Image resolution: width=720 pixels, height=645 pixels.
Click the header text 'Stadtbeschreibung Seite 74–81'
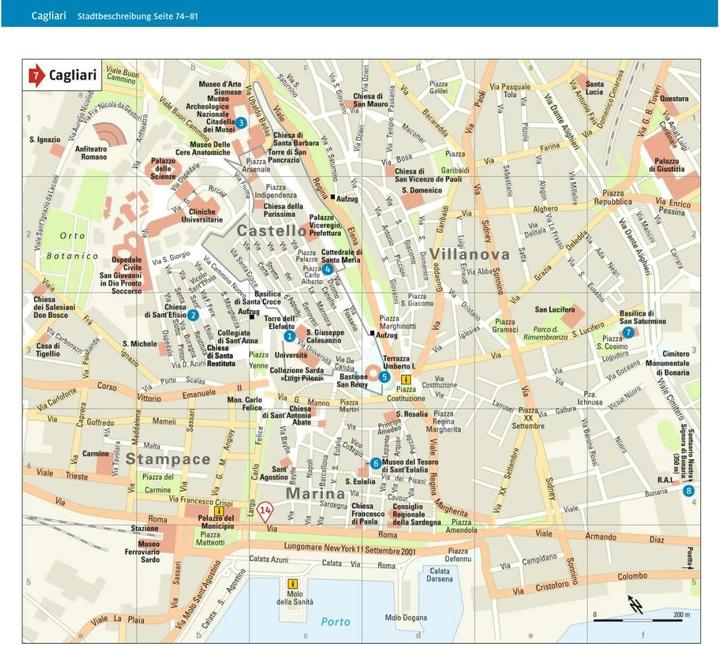pyautogui.click(x=137, y=16)
